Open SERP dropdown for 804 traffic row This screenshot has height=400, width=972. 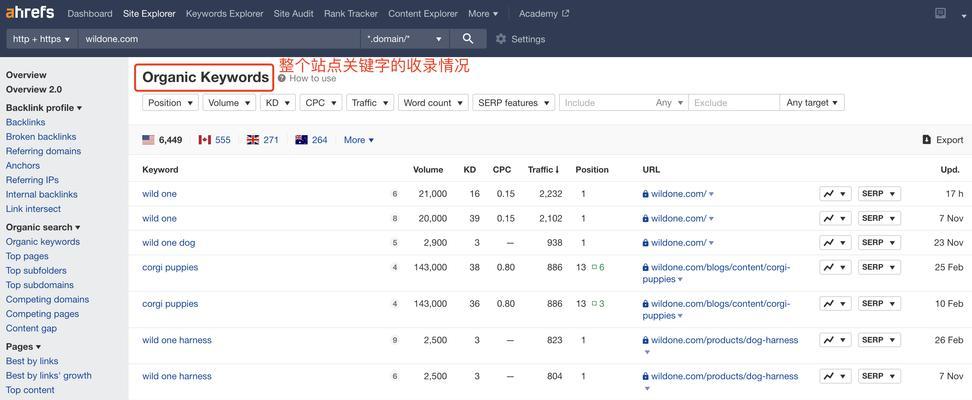pos(879,376)
